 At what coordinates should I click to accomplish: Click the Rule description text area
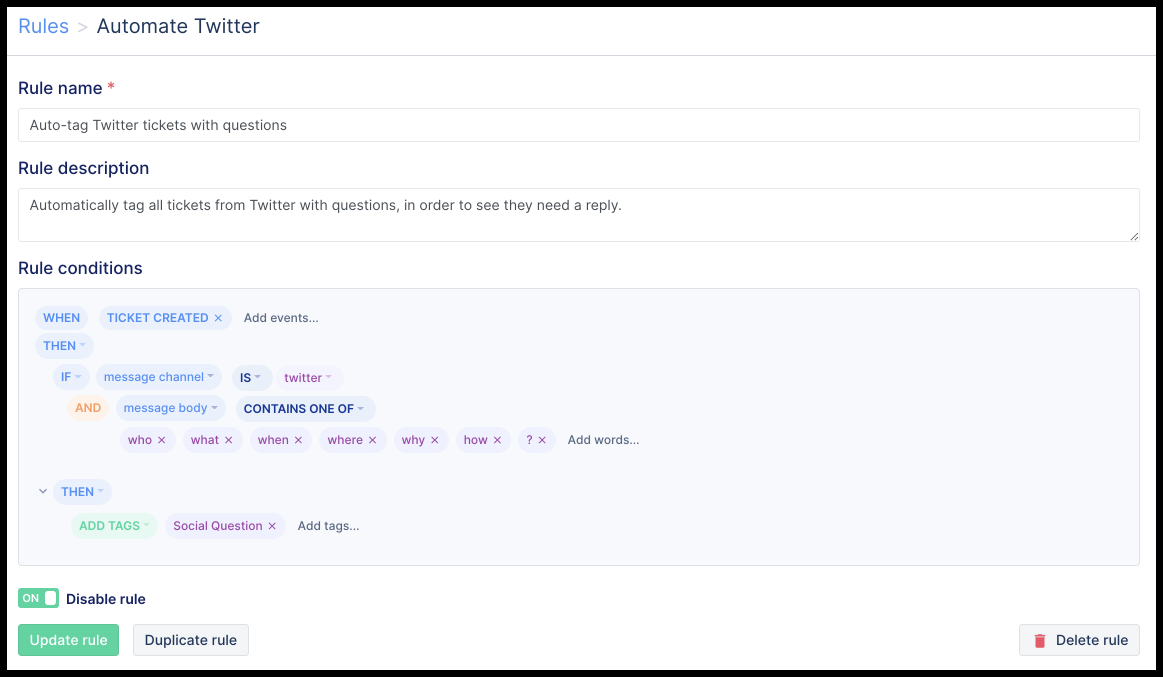[579, 215]
